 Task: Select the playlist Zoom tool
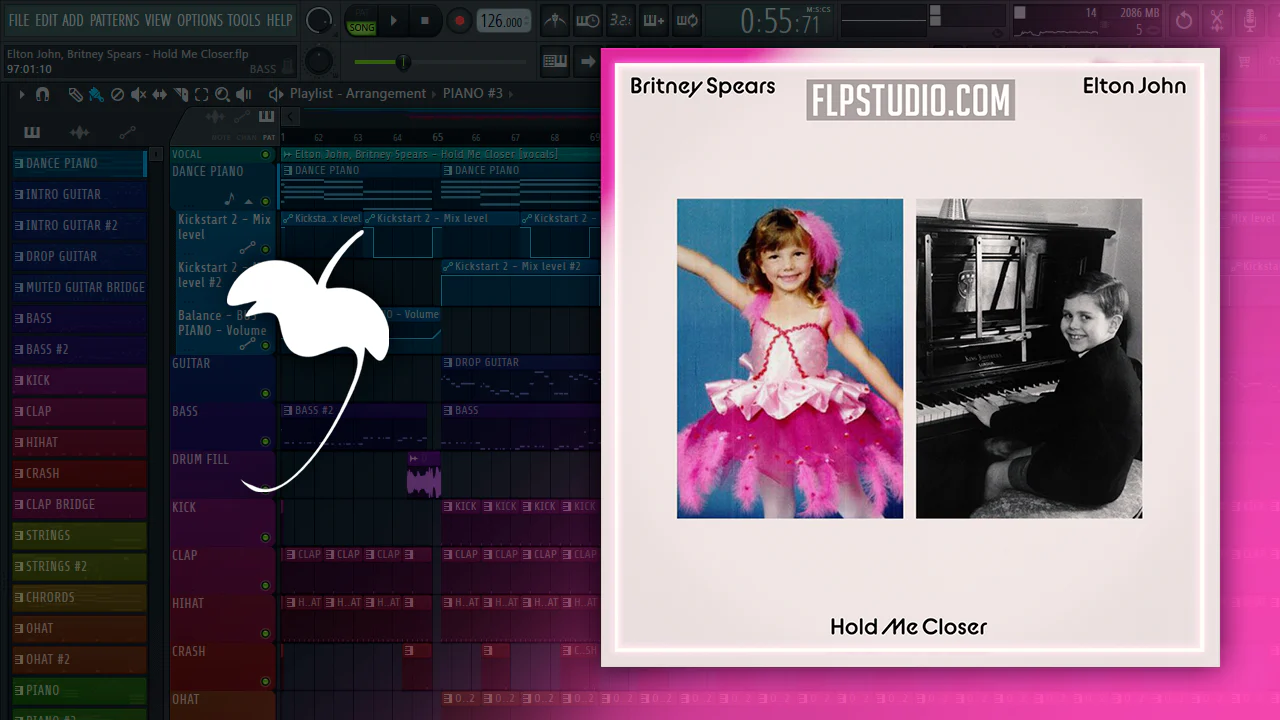222,94
